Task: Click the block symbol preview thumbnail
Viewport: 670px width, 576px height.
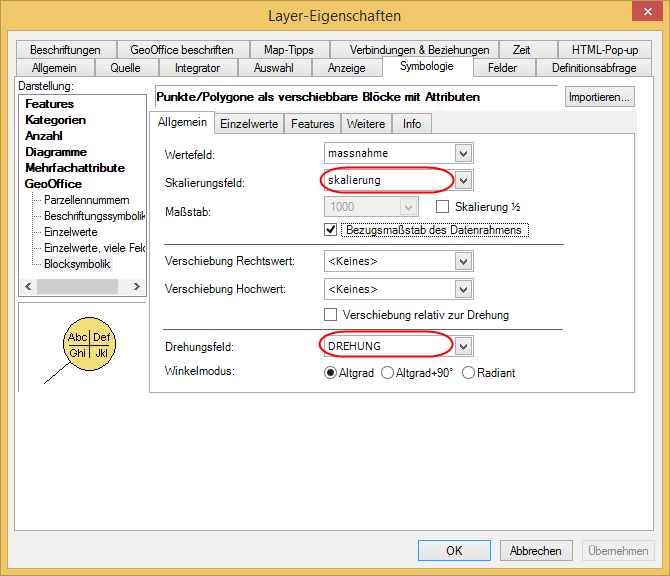Action: (88, 342)
